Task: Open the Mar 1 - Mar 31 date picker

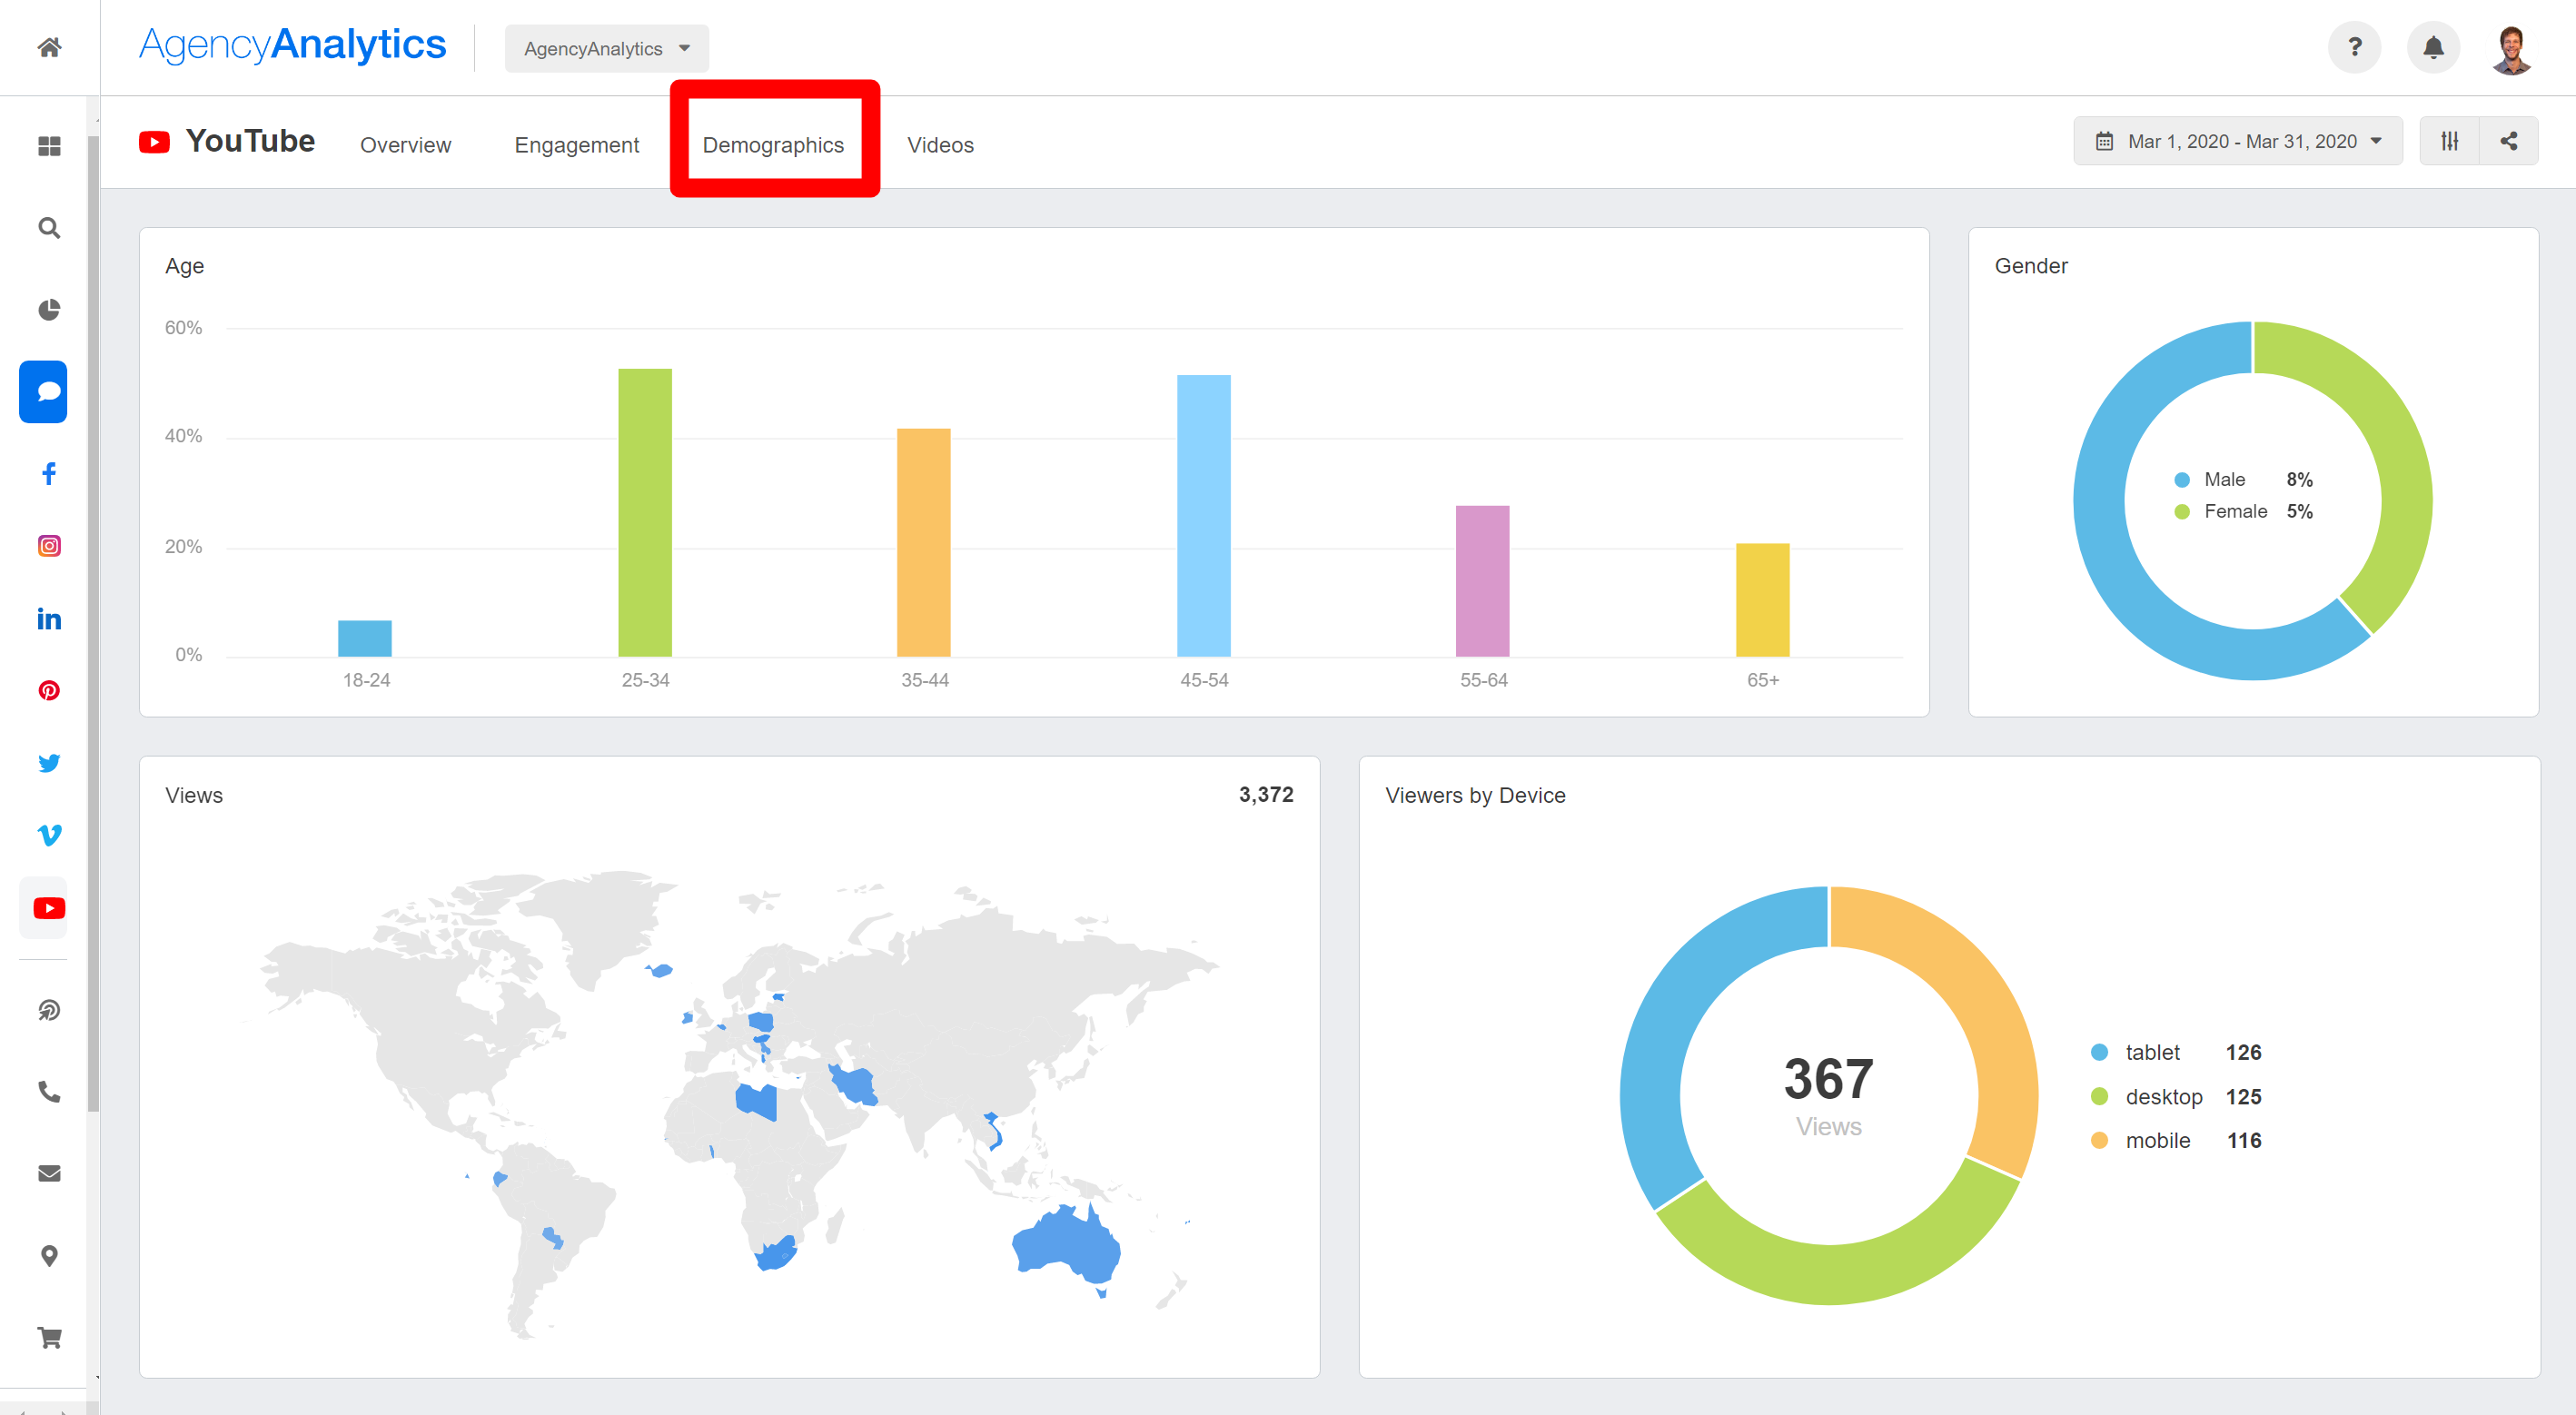Action: [x=2238, y=141]
